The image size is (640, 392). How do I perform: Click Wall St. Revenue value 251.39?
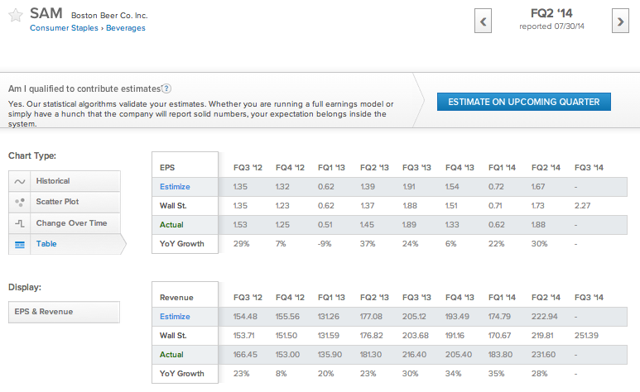587,336
